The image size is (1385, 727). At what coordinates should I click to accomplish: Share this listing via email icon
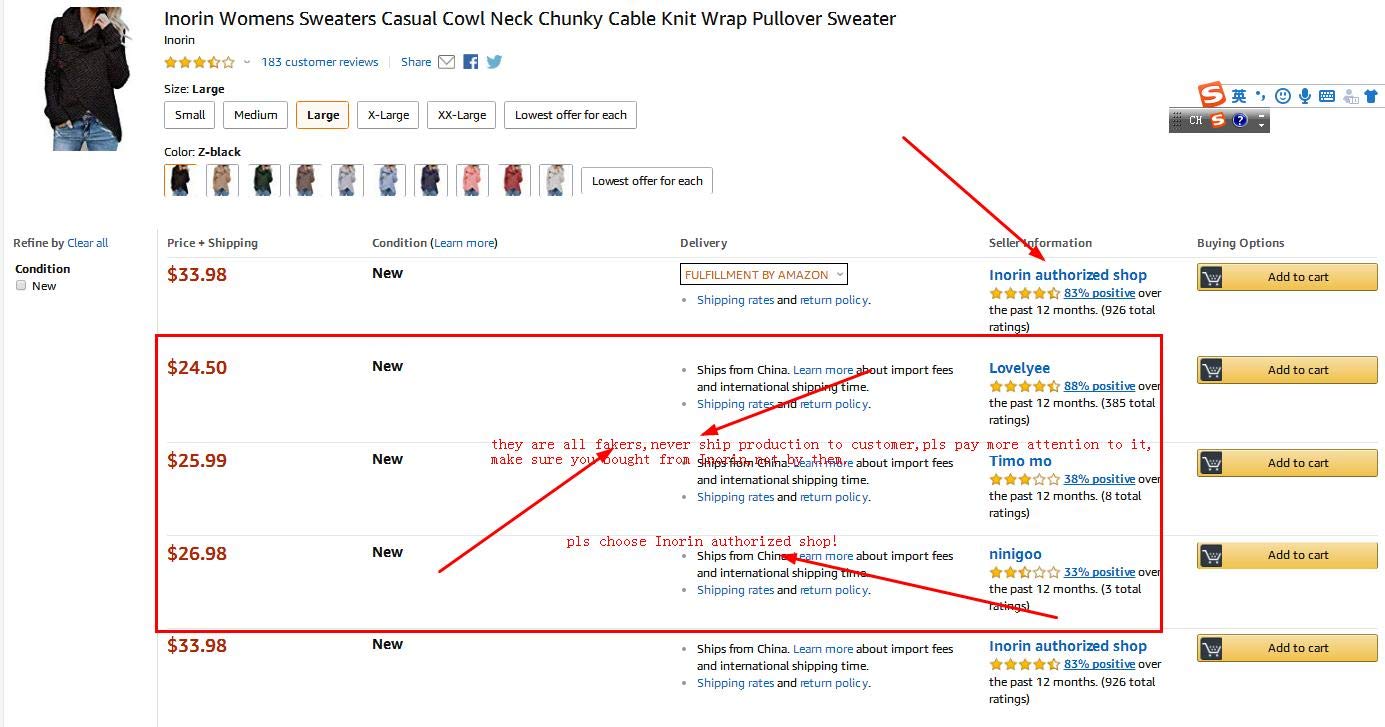coord(446,62)
